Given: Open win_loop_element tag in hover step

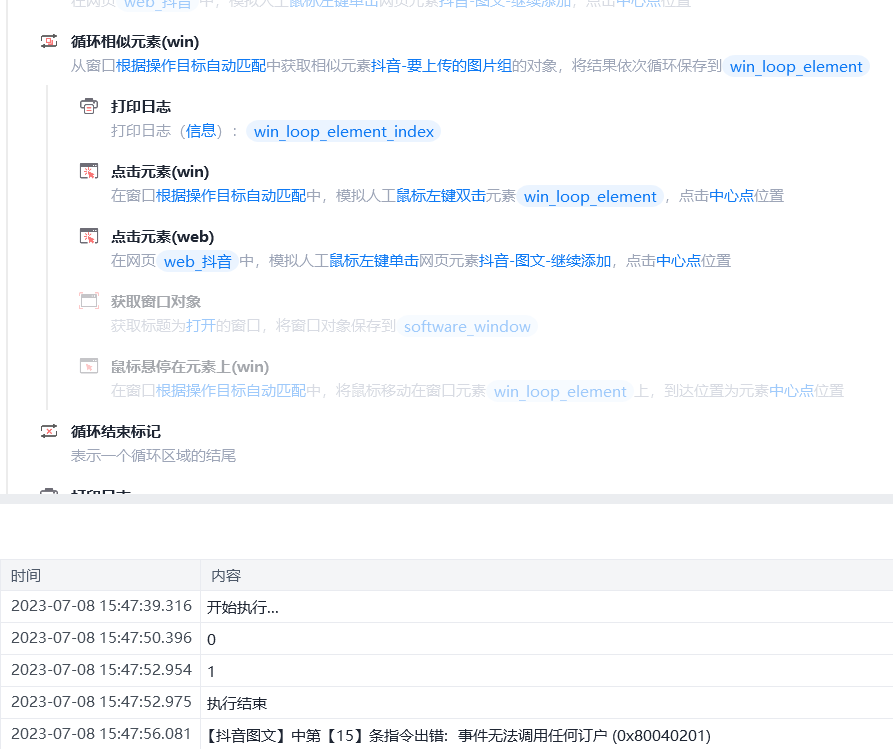Looking at the screenshot, I should 560,391.
